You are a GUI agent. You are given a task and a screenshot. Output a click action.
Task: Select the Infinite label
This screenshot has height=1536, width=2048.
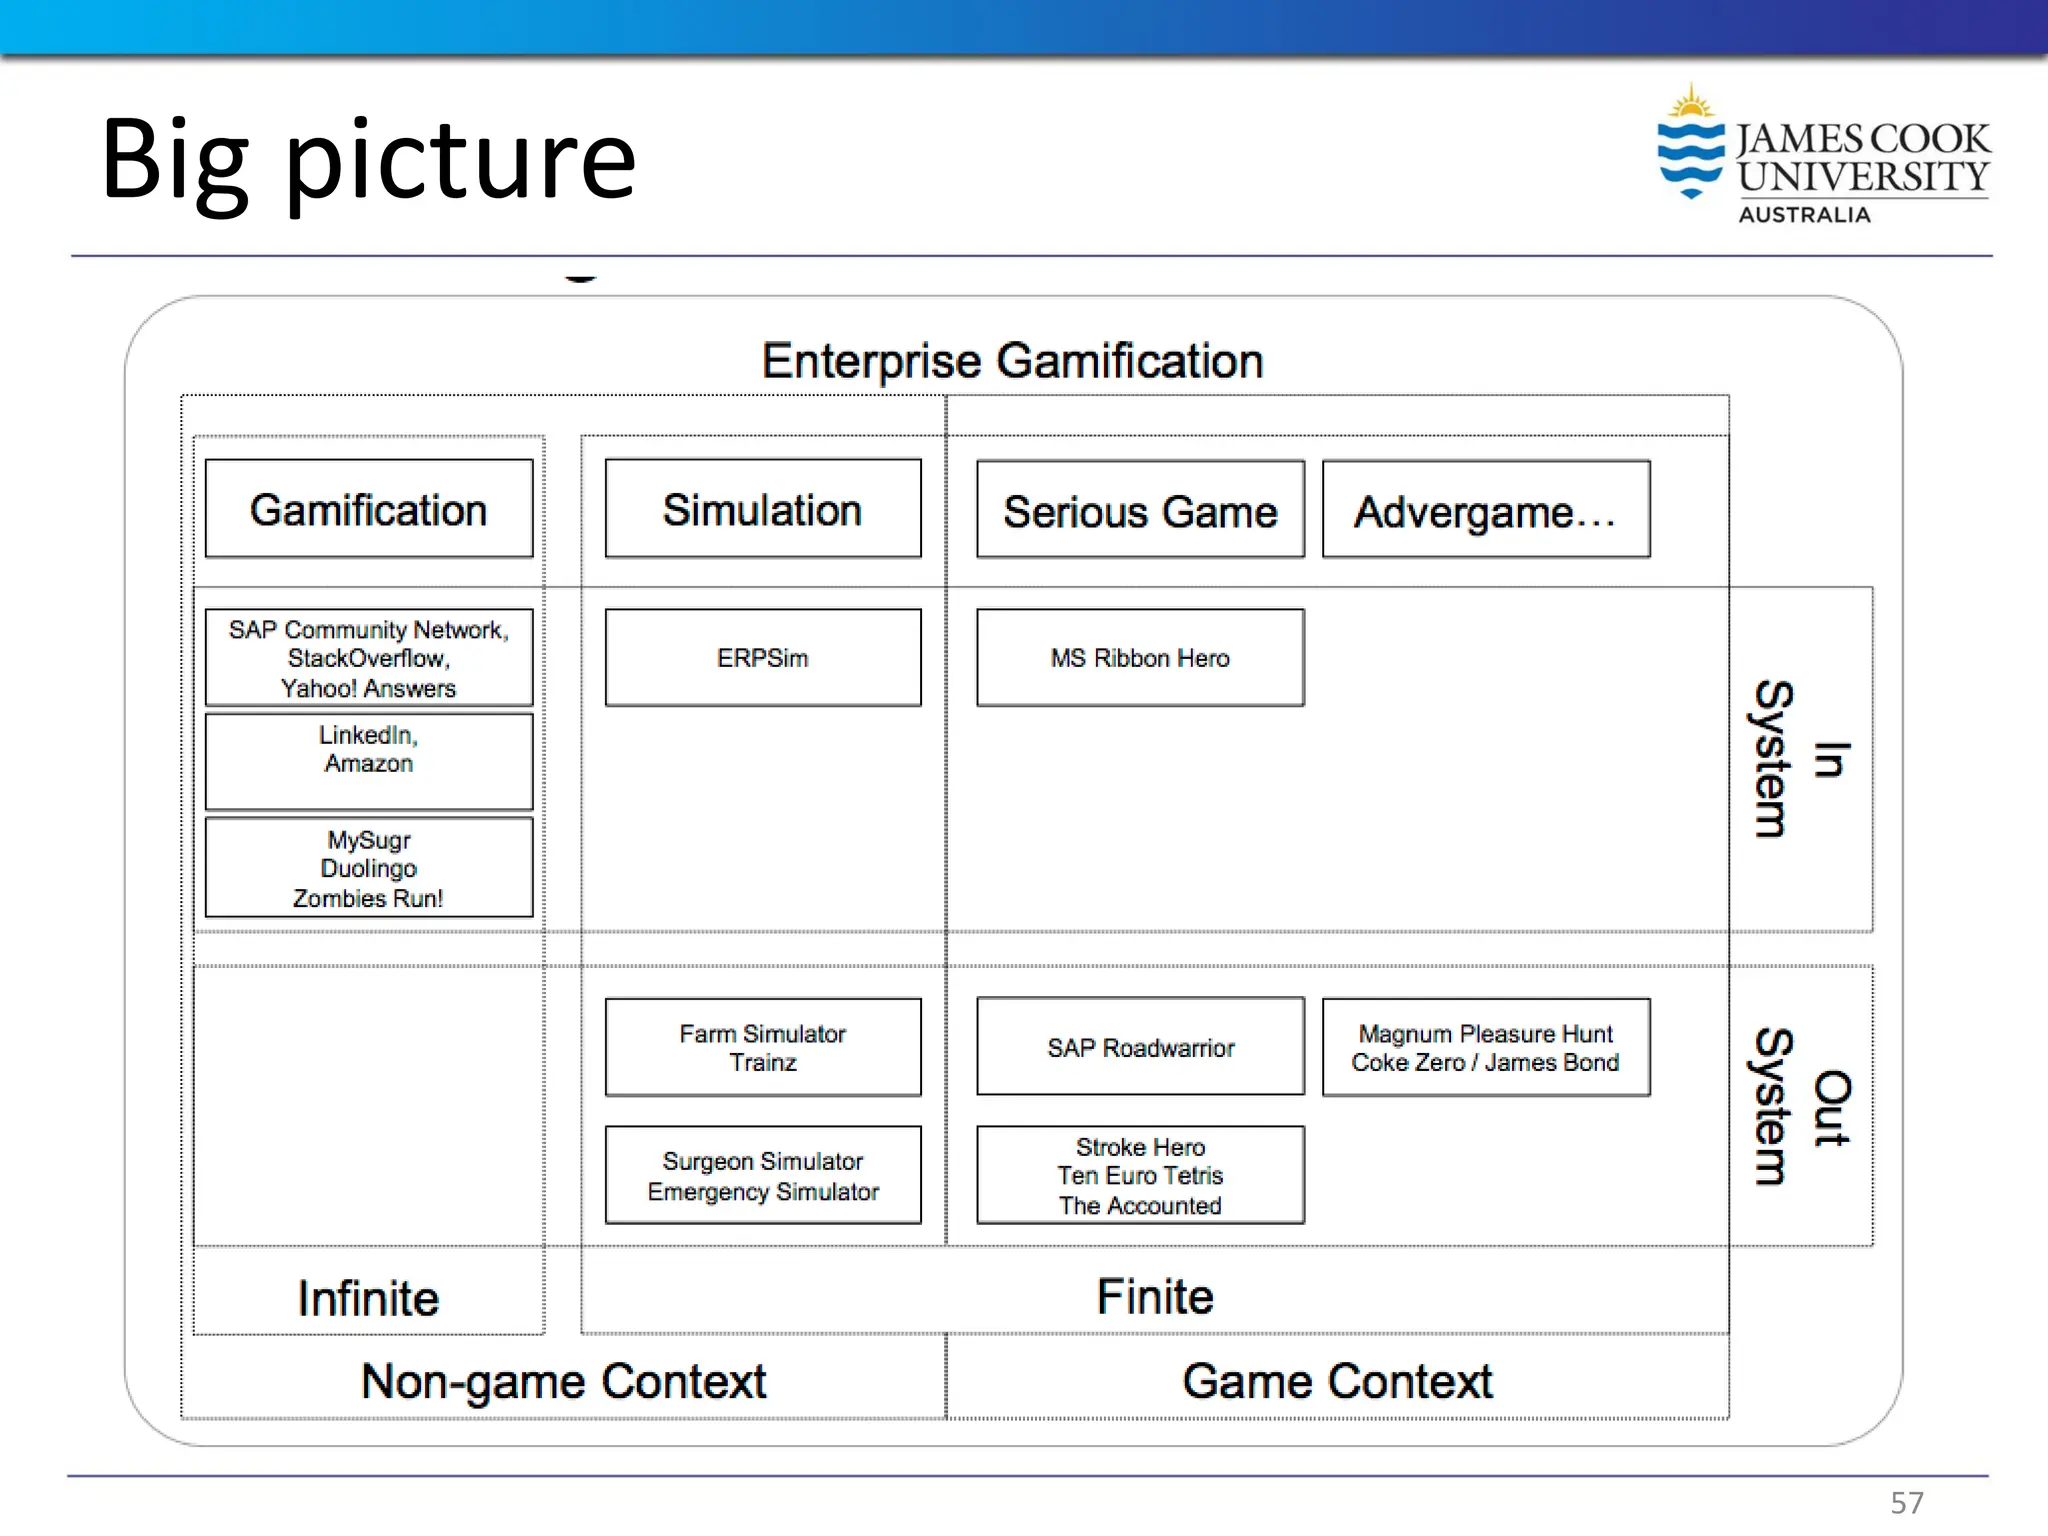[x=368, y=1297]
